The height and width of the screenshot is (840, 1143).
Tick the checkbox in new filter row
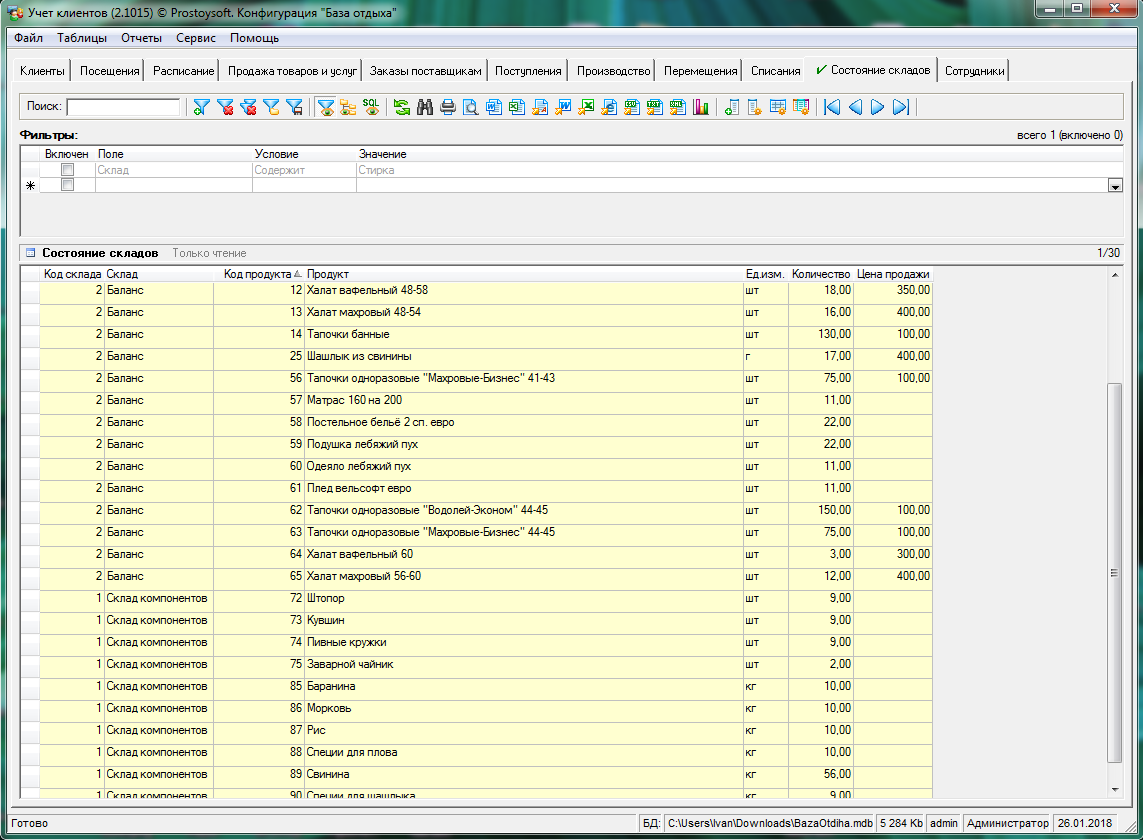(67, 185)
